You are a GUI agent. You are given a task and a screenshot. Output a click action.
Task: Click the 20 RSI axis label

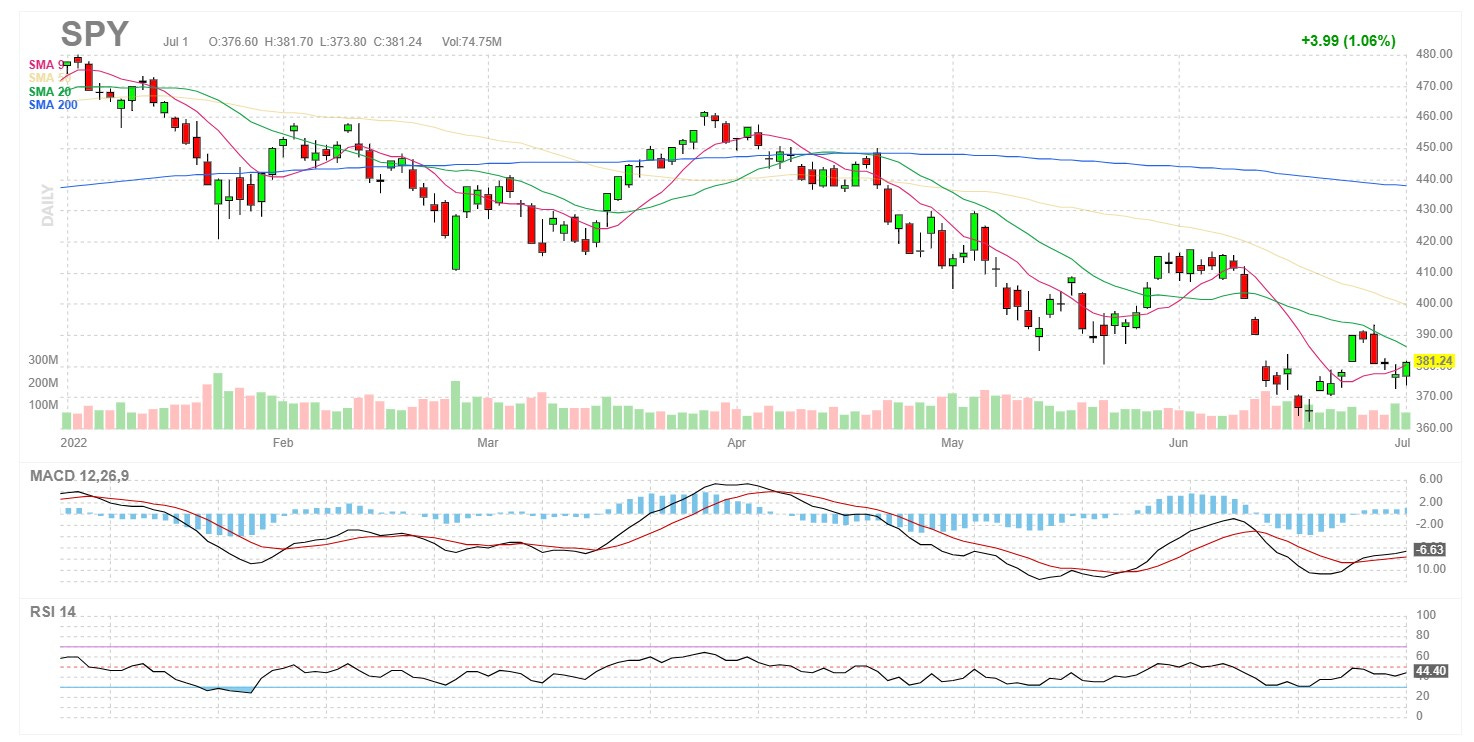1424,695
